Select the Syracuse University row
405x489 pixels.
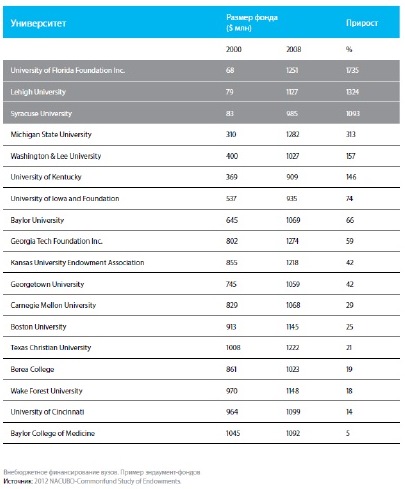[201, 113]
